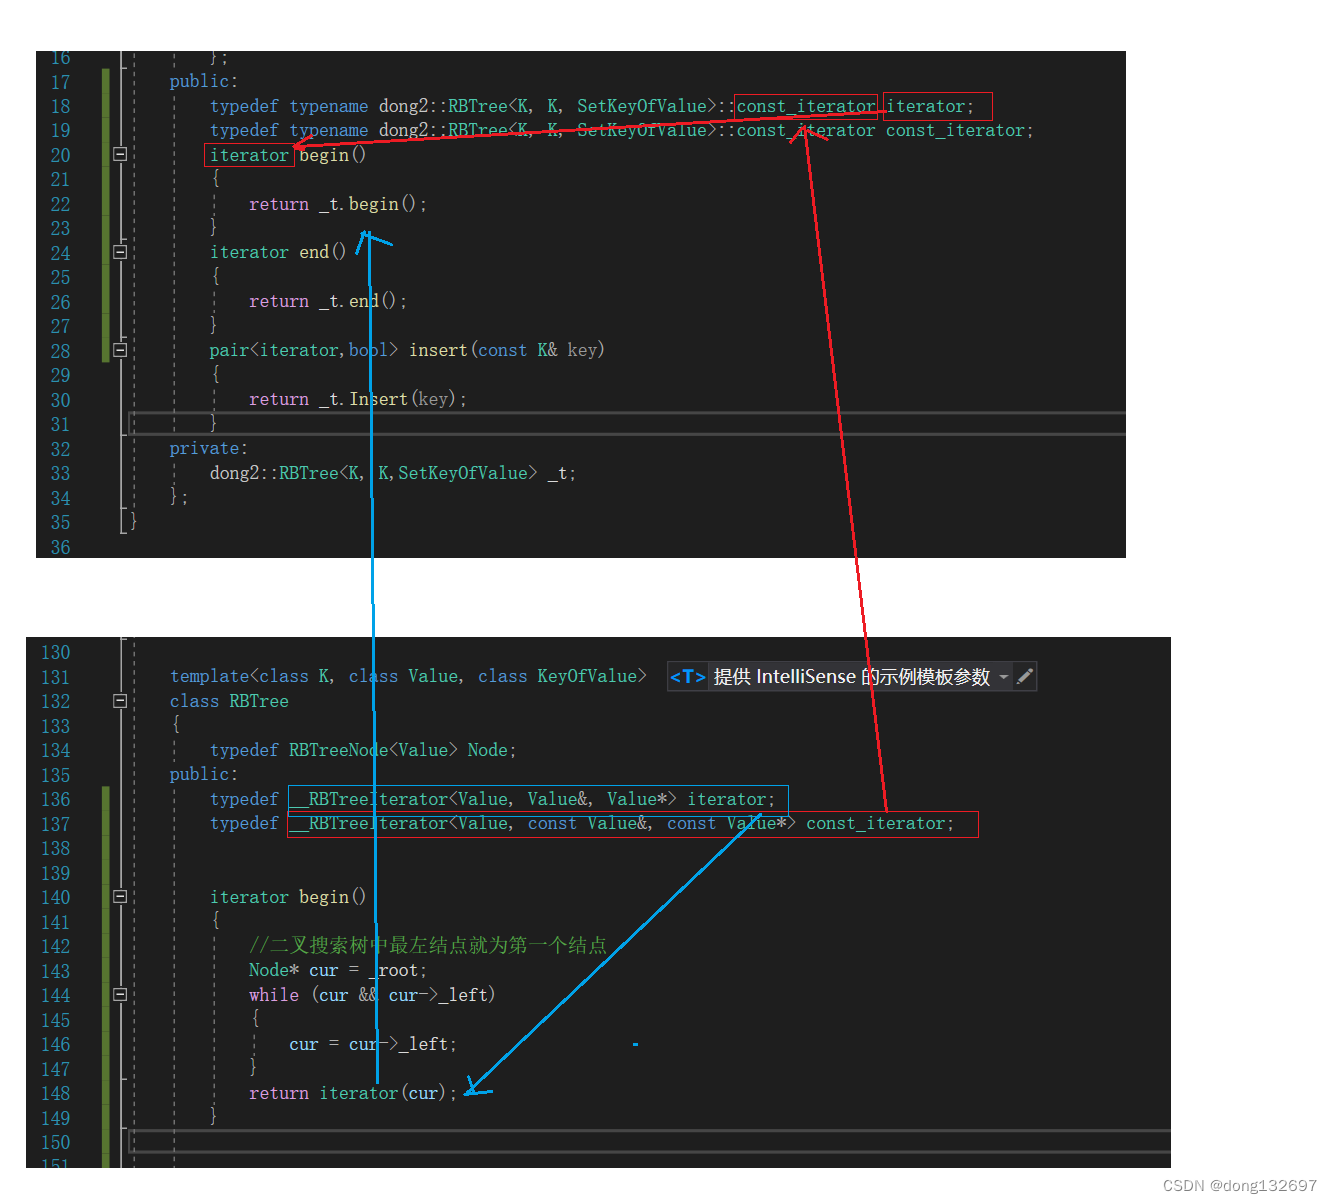Click the '提供 IntelliSense 的示例模板参数' label
This screenshot has height=1204, width=1332.
tap(851, 677)
